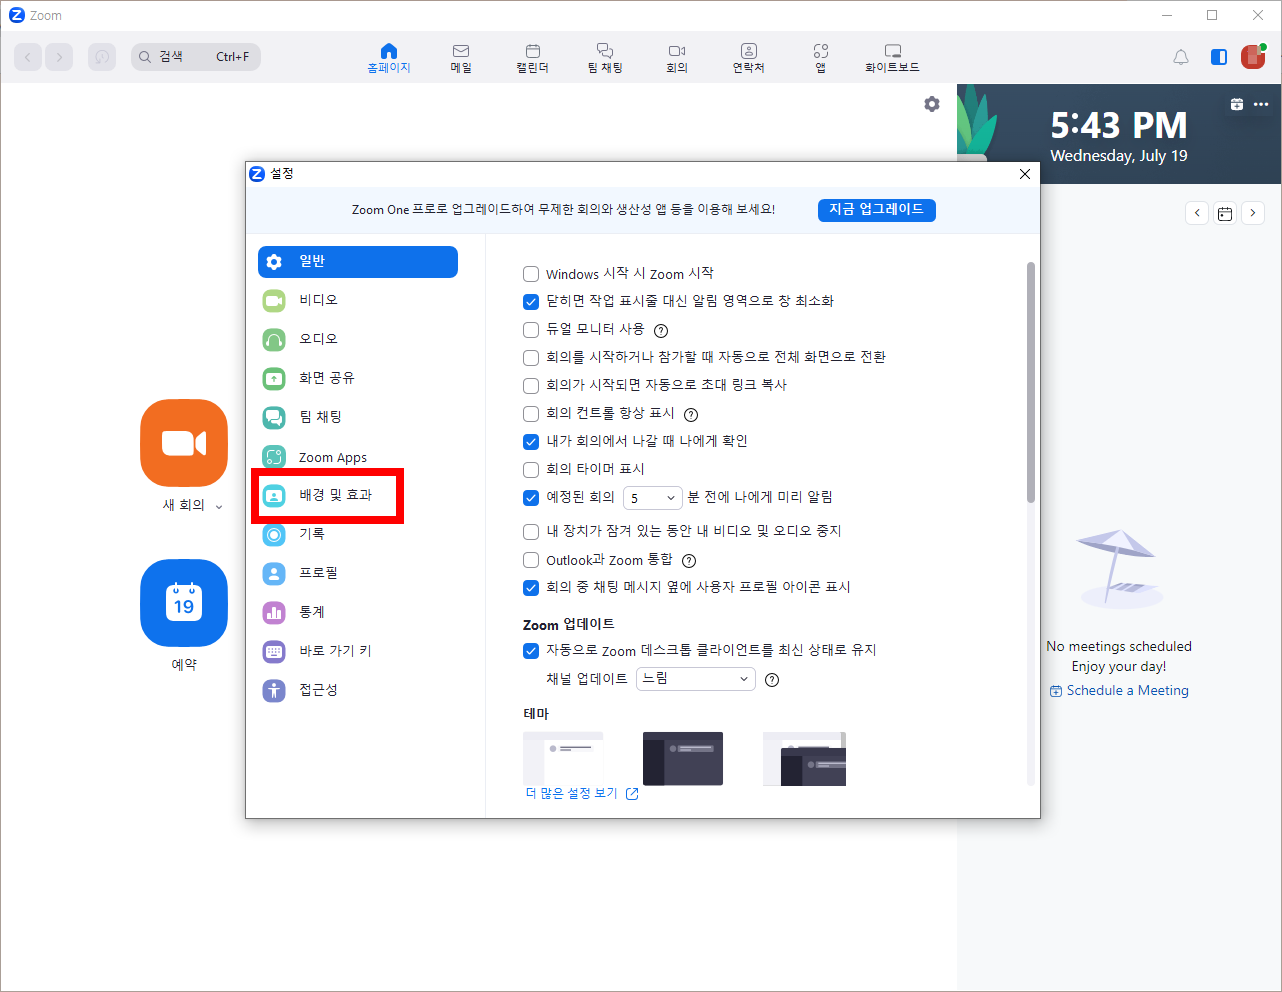Turn on 회의 타이머 표시
Screen dimensions: 1282x992
tap(530, 469)
